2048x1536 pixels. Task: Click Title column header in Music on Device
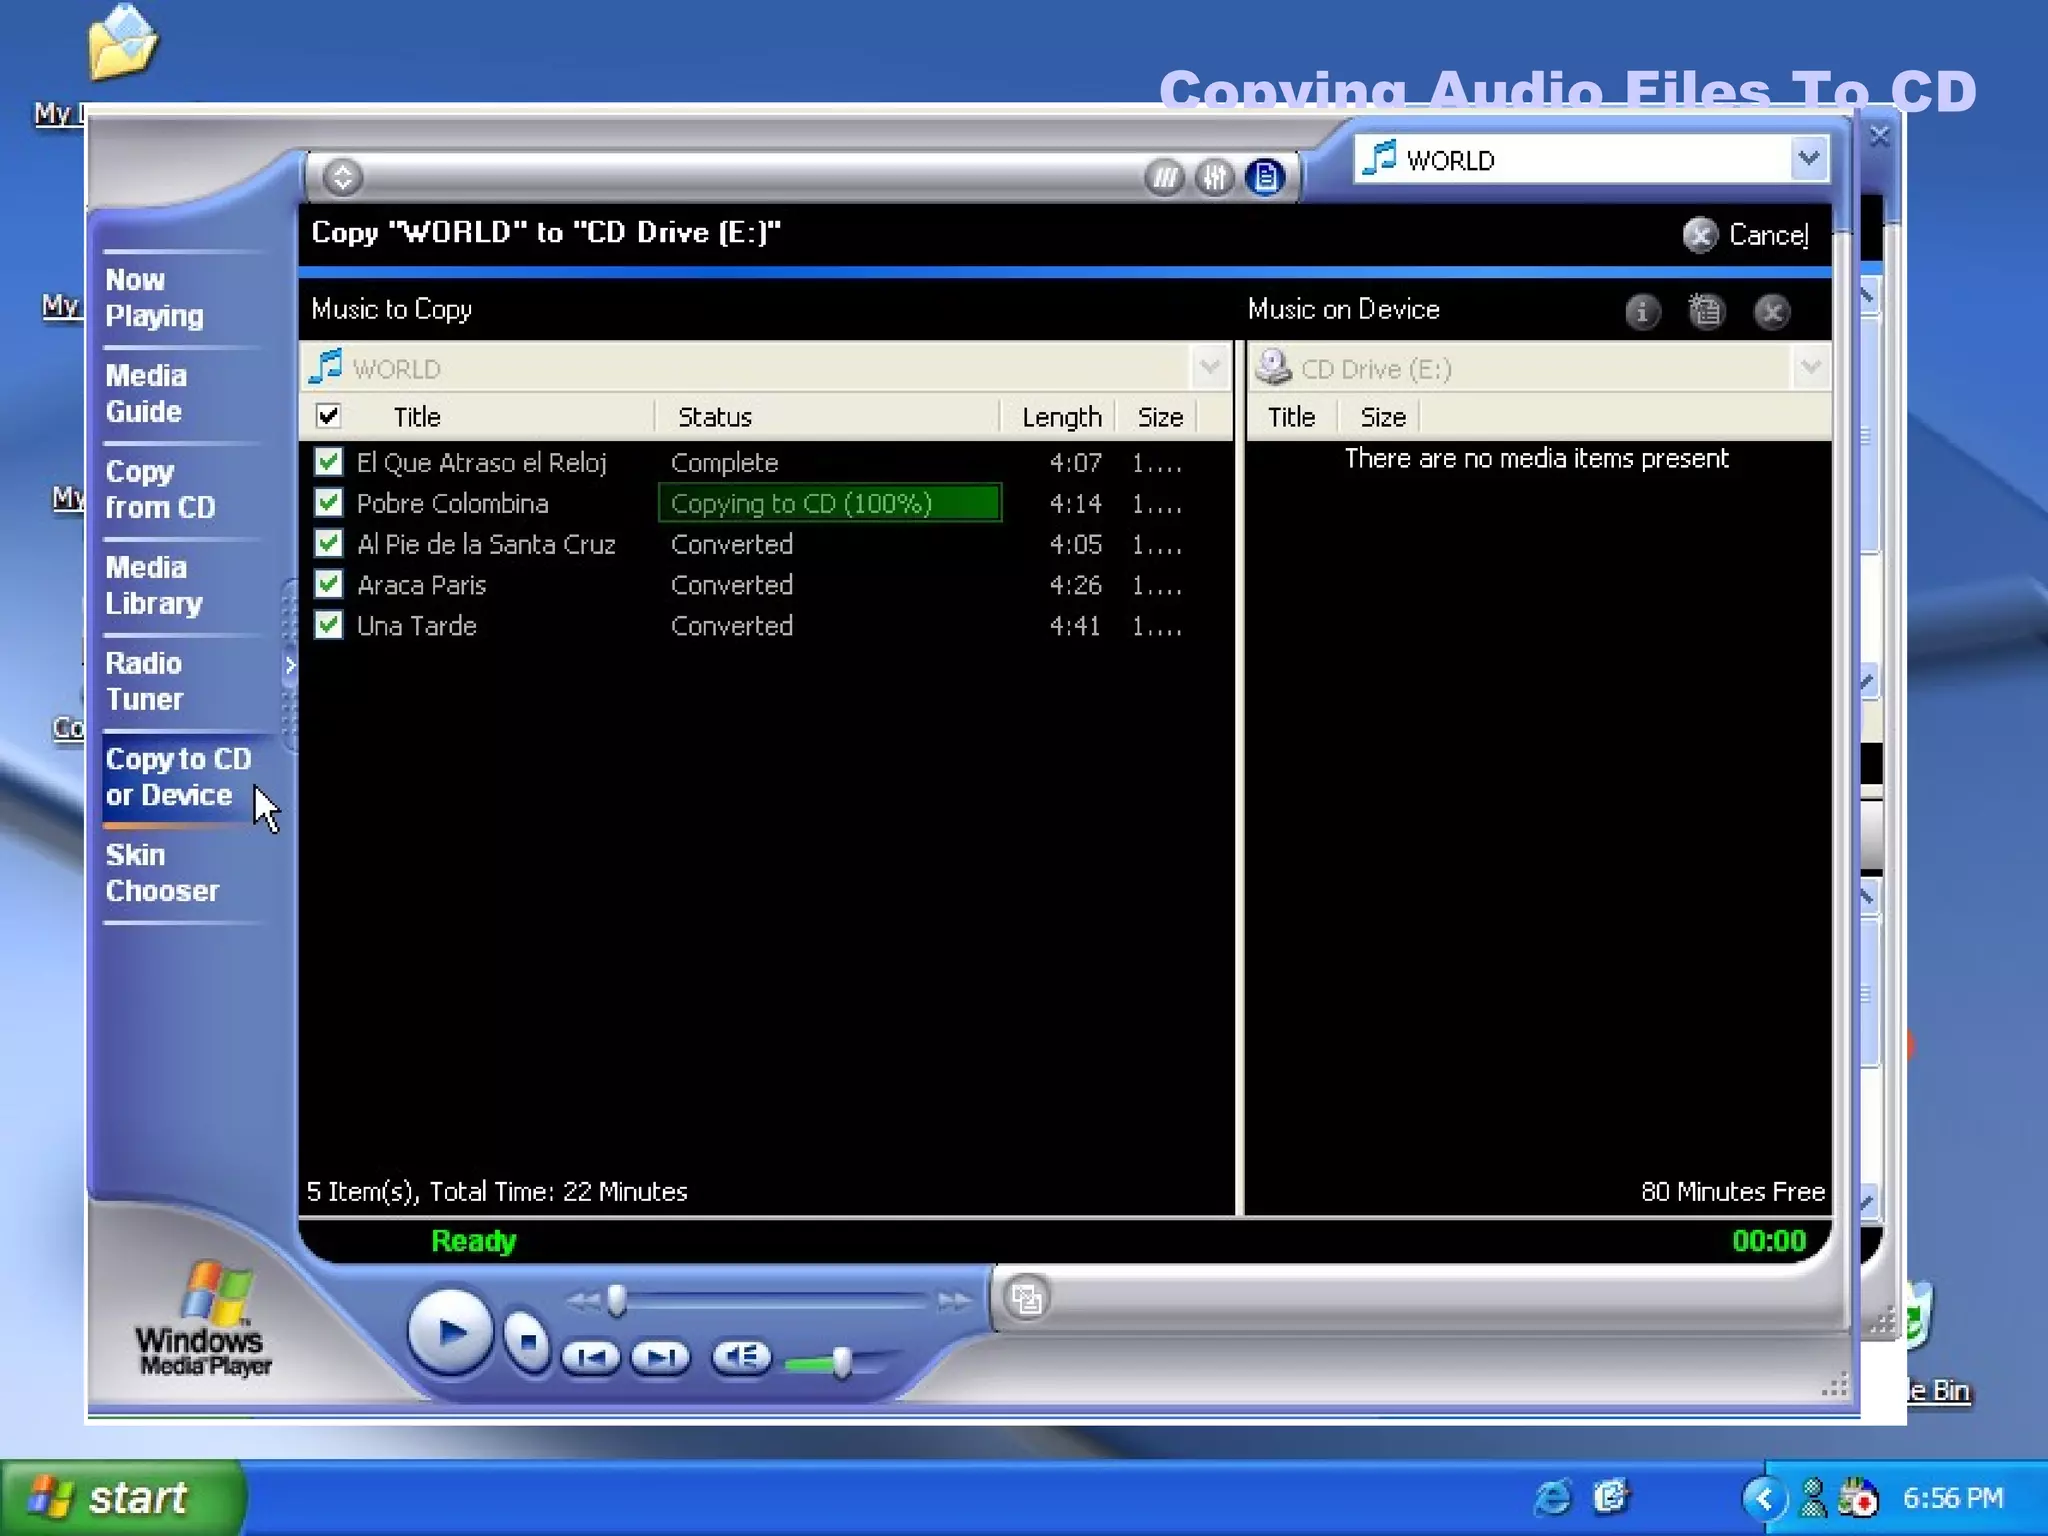coord(1291,416)
